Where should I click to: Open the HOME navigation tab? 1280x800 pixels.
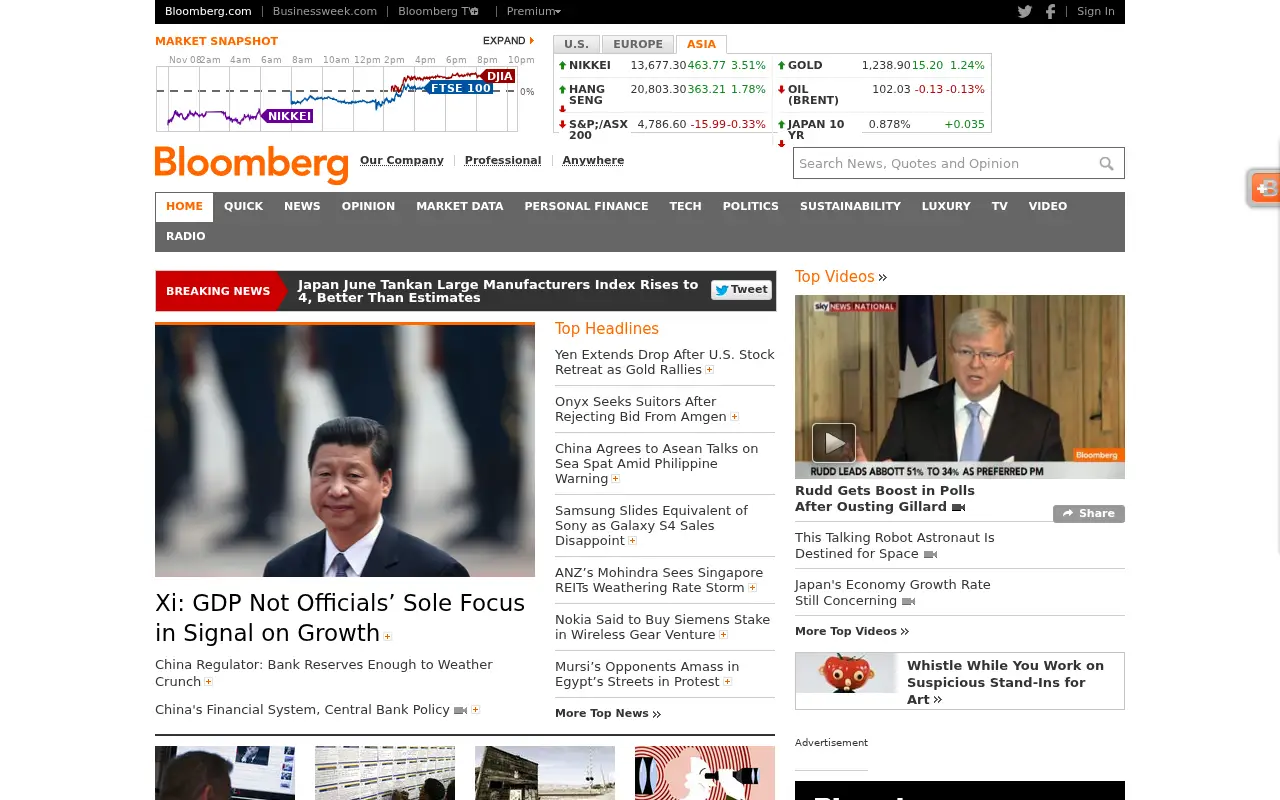click(x=184, y=207)
